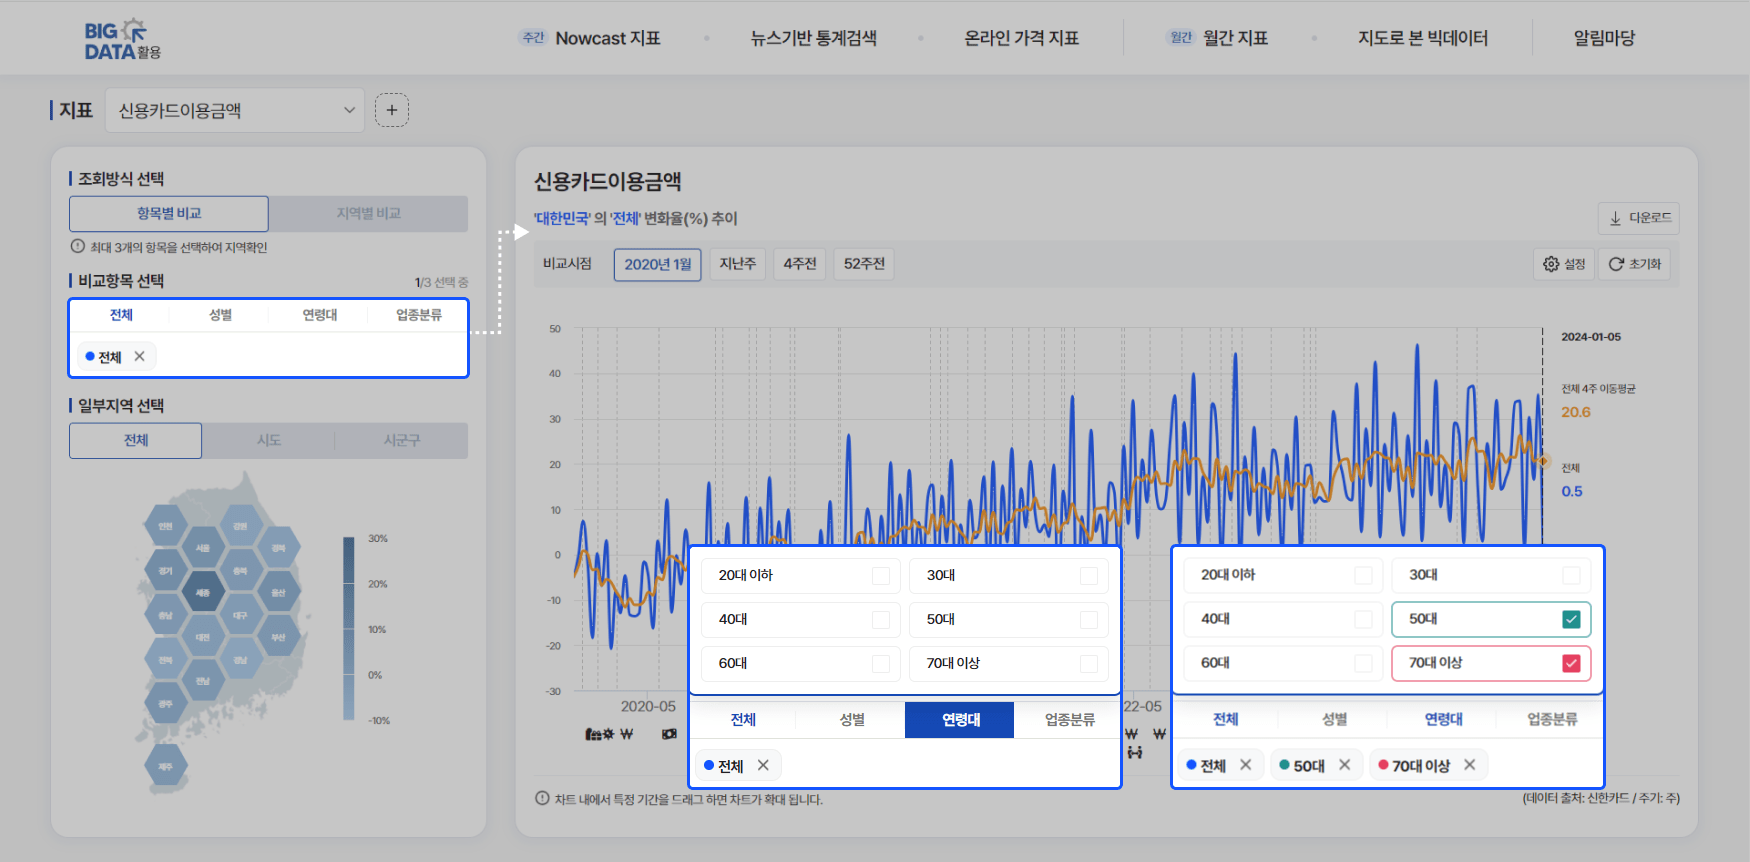
Task: Uncheck the teal-checked 50대 checkbox
Action: click(1571, 619)
